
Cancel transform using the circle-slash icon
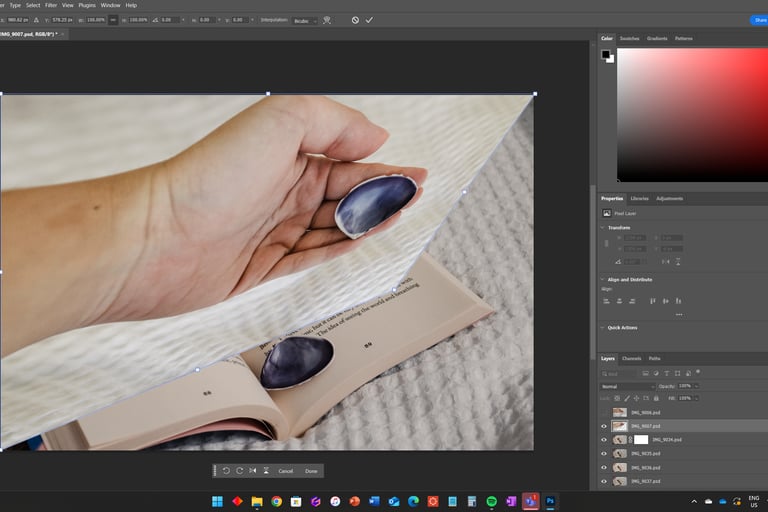click(x=355, y=19)
